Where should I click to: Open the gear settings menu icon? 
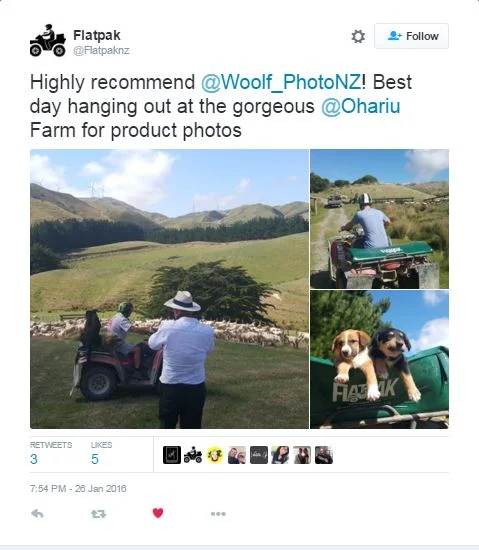point(358,36)
